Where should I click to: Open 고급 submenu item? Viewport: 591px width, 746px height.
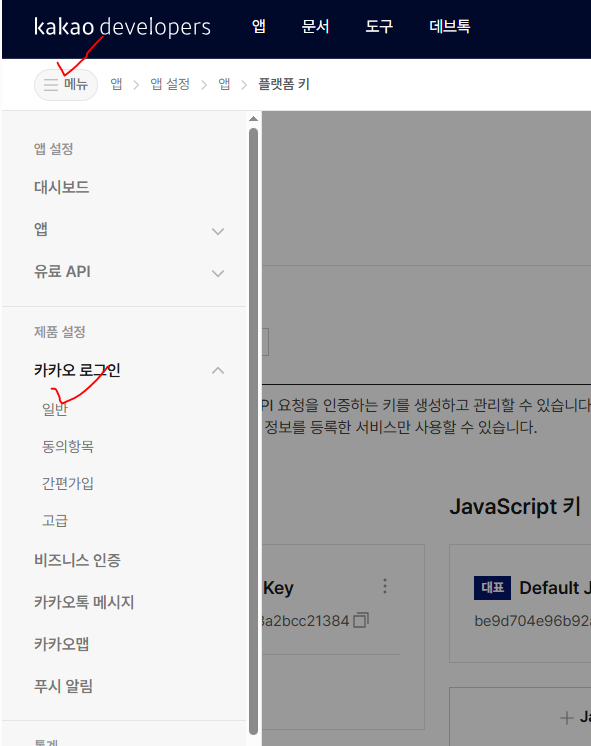tap(55, 520)
